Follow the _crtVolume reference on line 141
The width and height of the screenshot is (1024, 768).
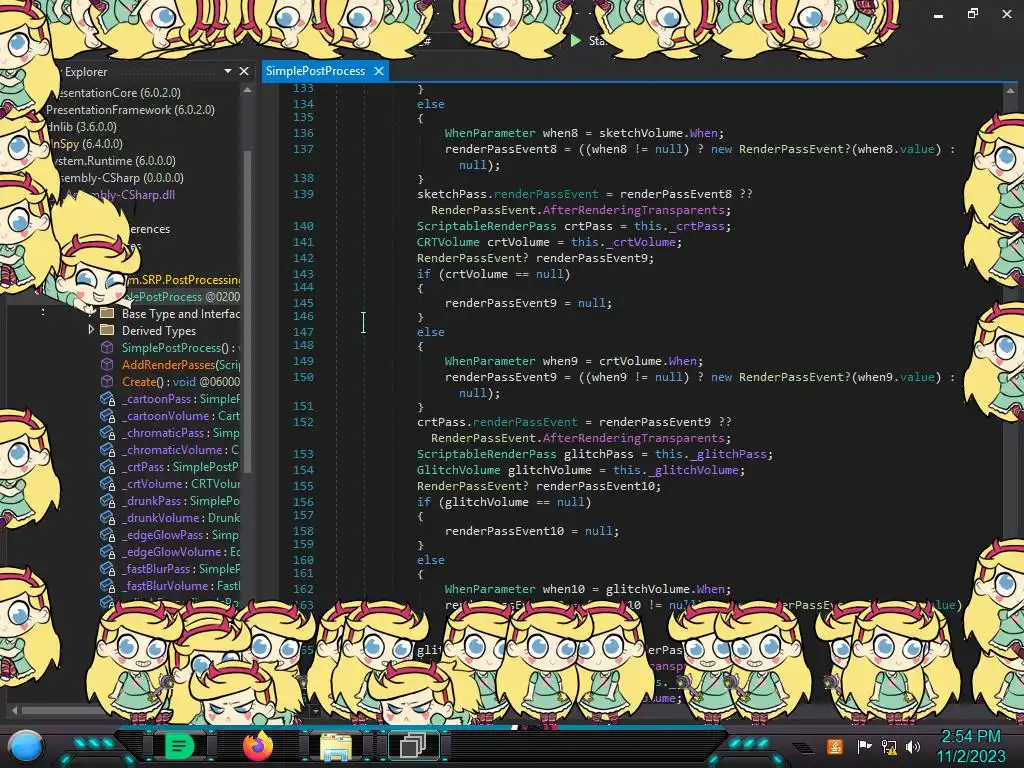tap(643, 242)
